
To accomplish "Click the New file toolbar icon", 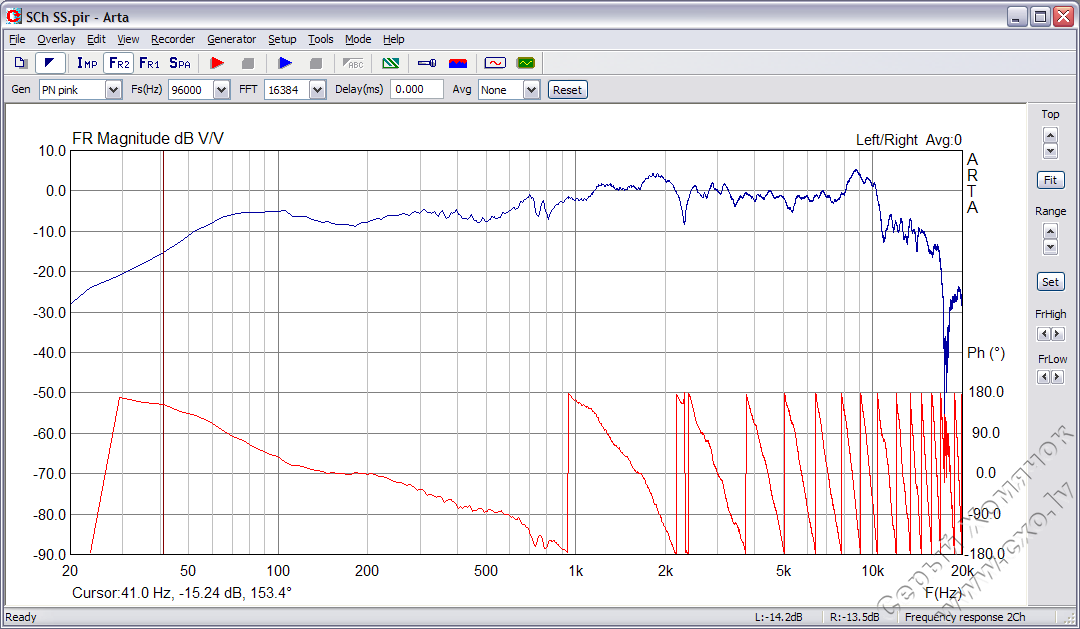I will click(21, 63).
